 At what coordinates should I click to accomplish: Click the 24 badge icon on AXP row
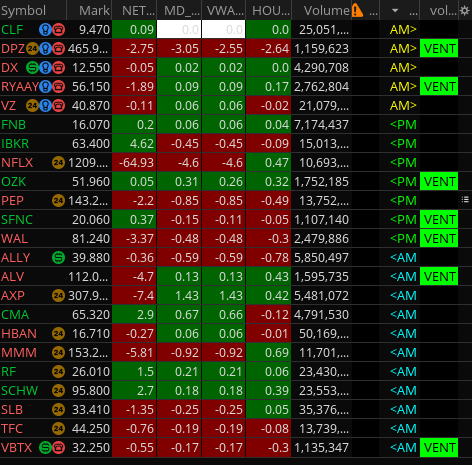58,296
